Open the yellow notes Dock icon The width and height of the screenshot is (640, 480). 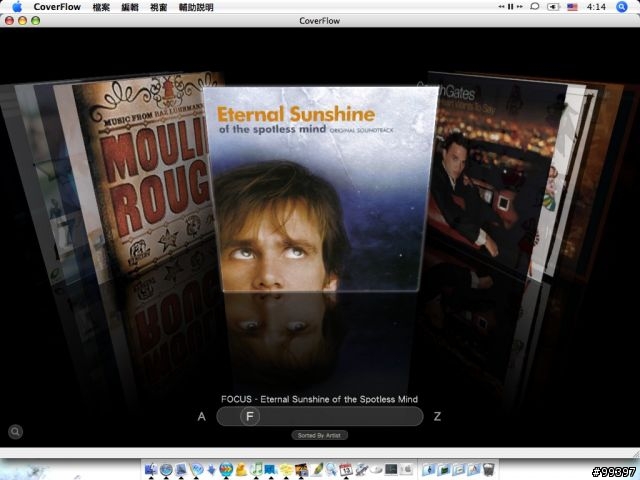click(287, 469)
